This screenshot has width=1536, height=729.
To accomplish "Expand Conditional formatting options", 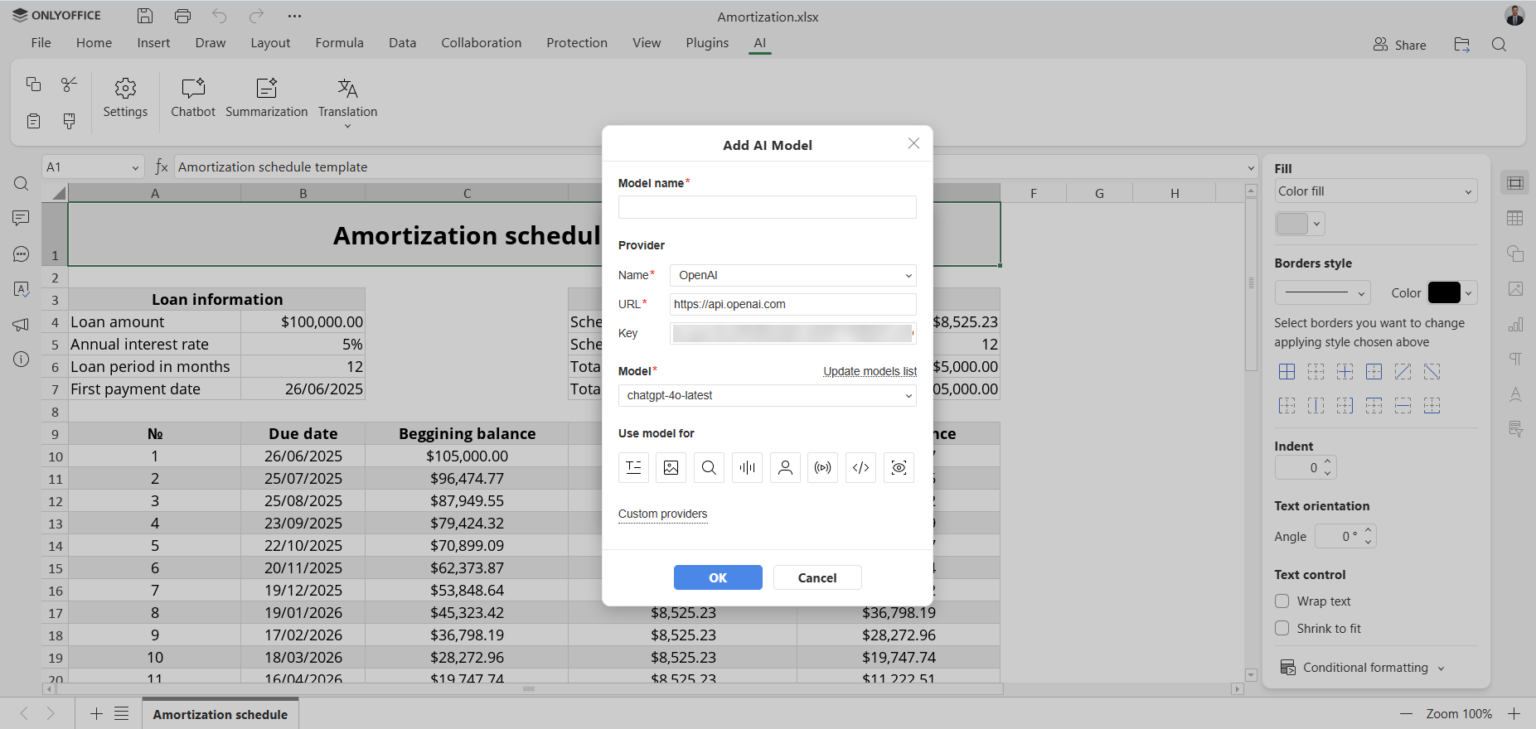I will coord(1365,667).
